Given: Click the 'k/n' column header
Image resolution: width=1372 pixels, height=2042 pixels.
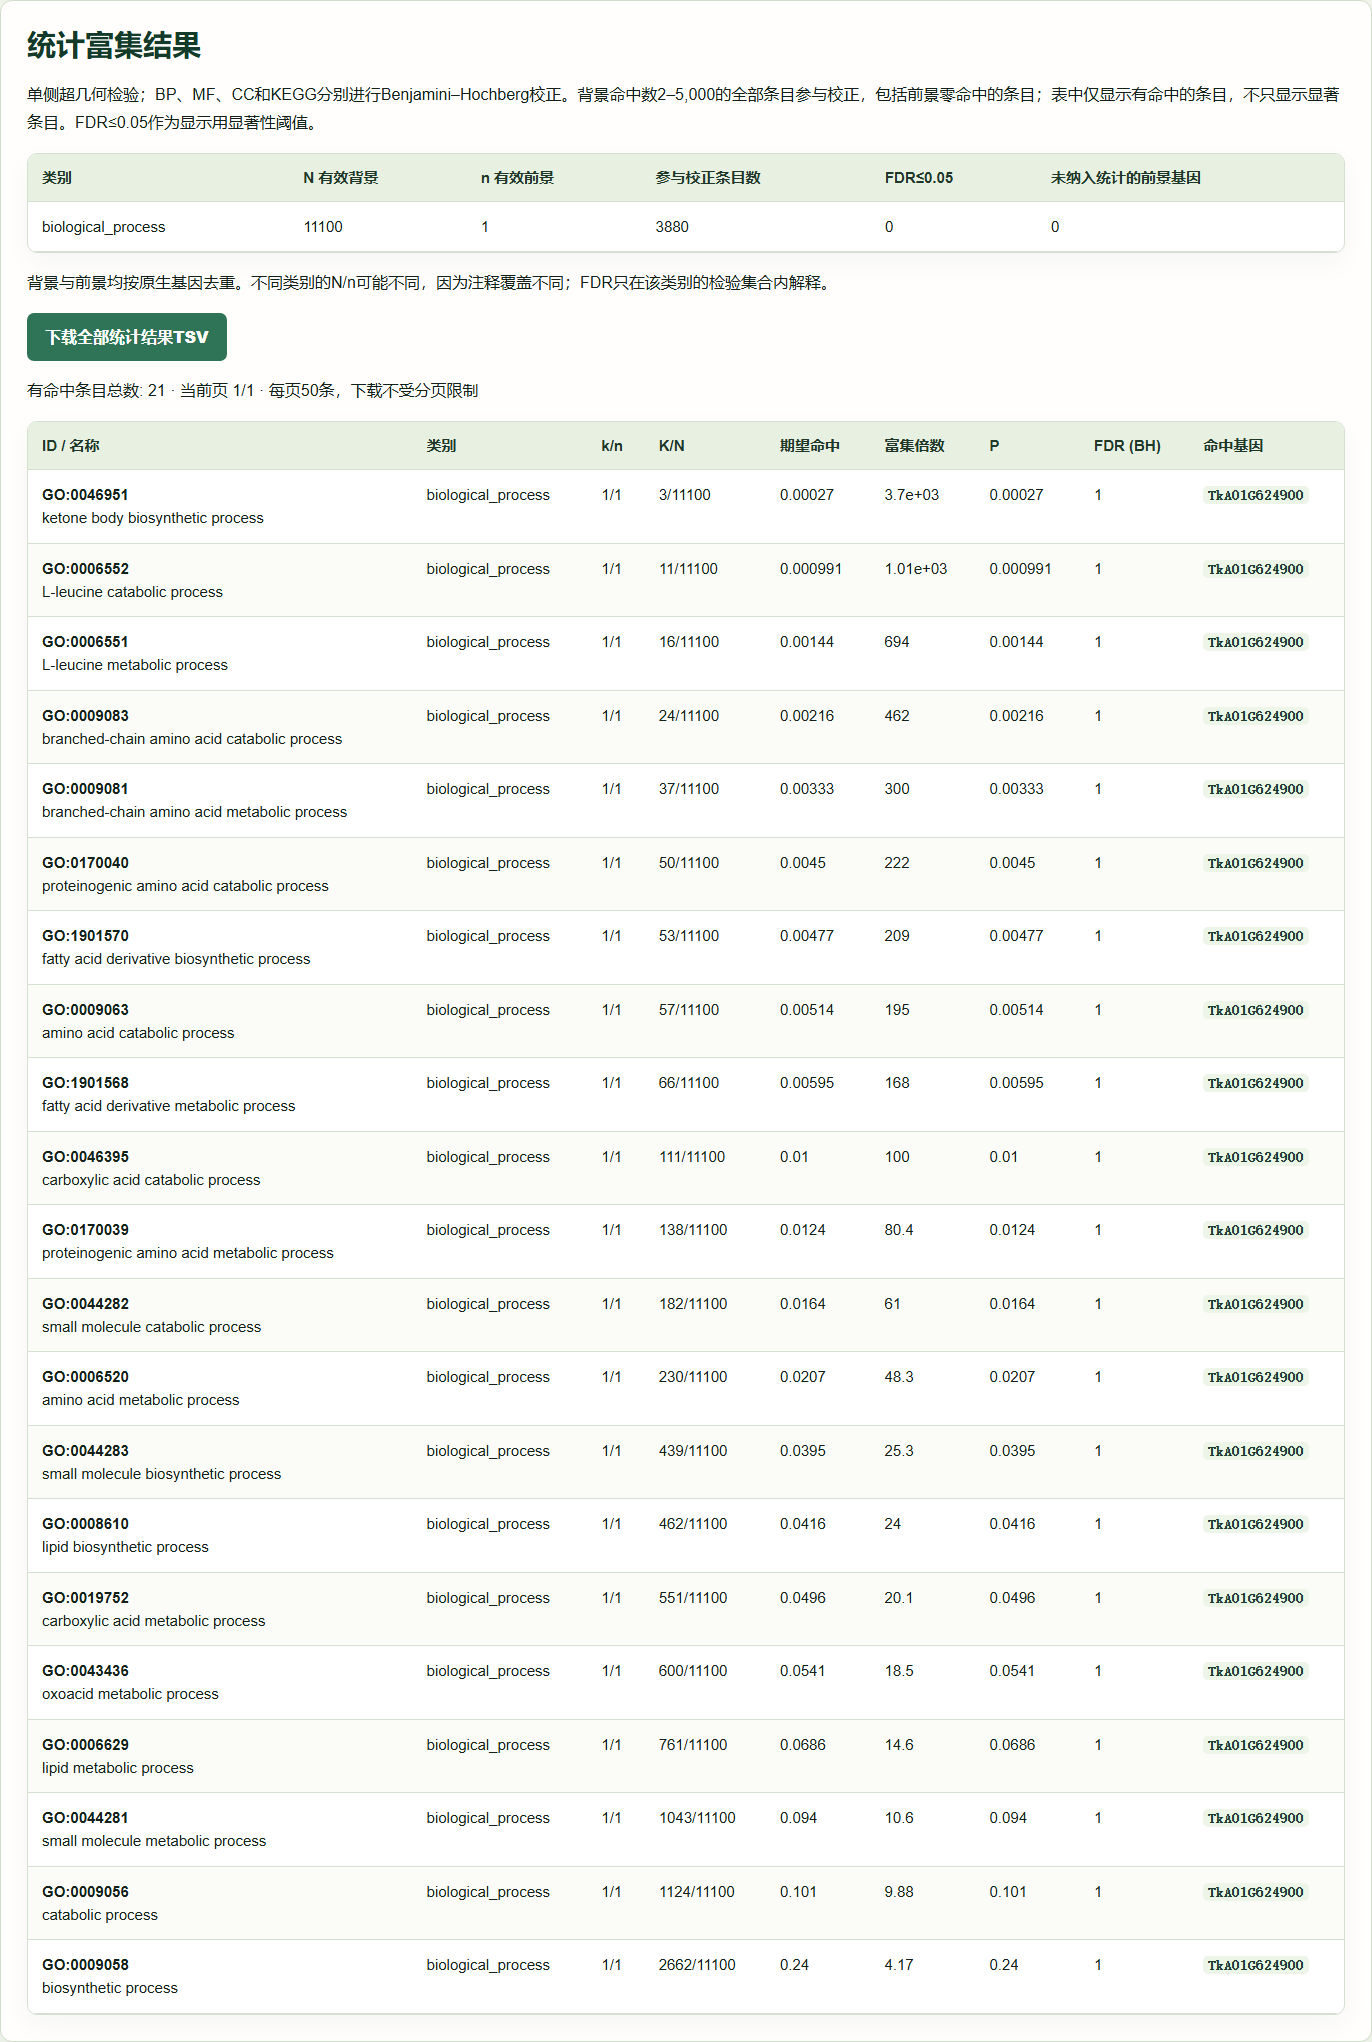Looking at the screenshot, I should point(612,446).
